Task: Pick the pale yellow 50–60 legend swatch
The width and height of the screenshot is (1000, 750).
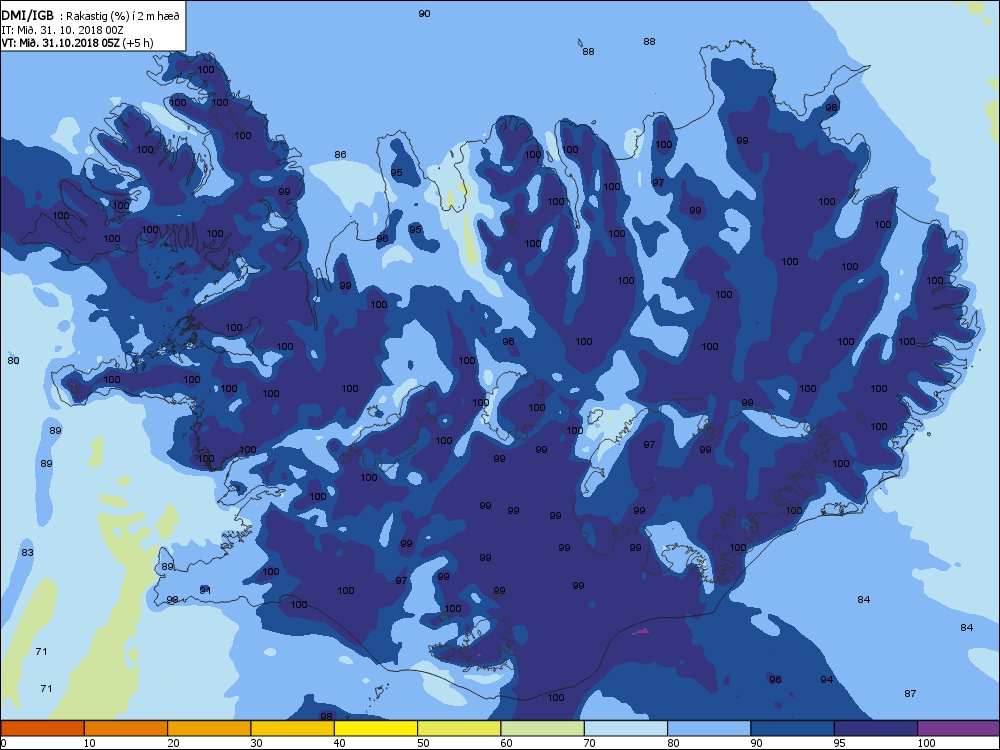Action: coord(459,728)
